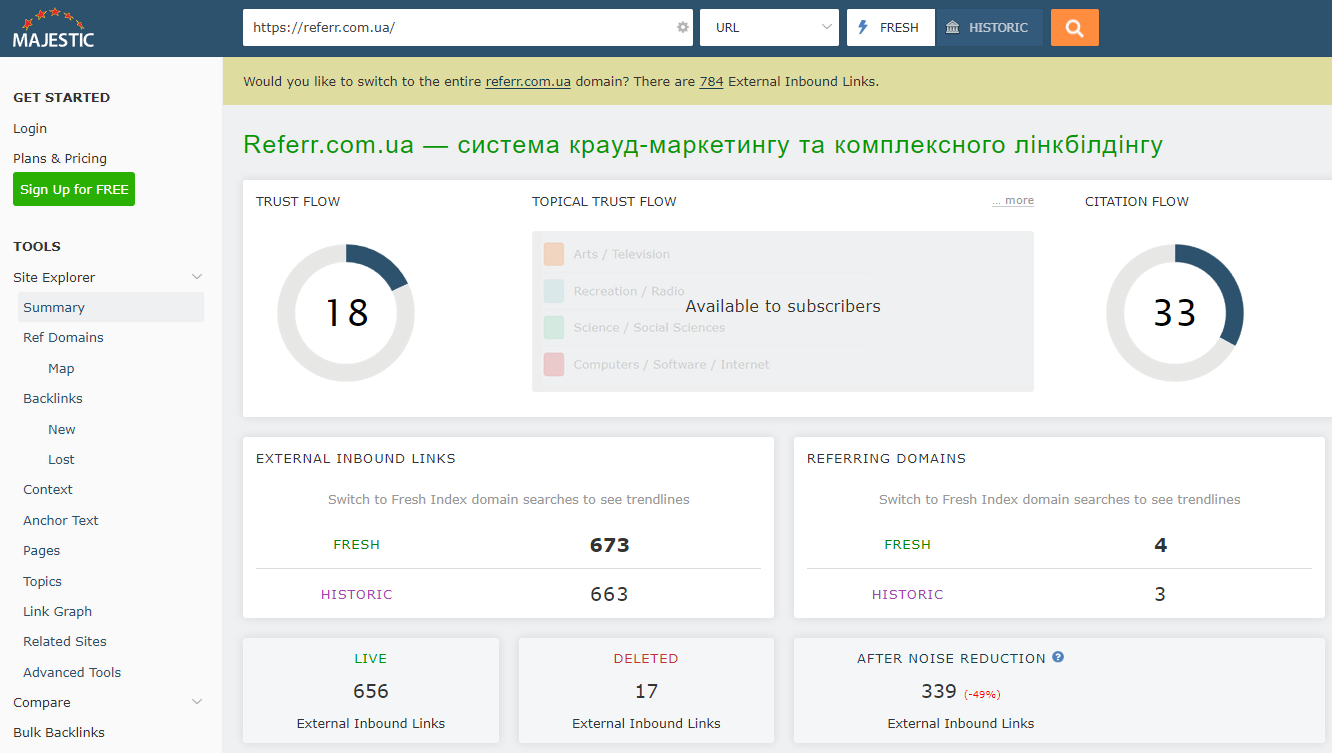This screenshot has width=1332, height=753.
Task: Select the lightning Fresh index icon
Action: click(862, 27)
